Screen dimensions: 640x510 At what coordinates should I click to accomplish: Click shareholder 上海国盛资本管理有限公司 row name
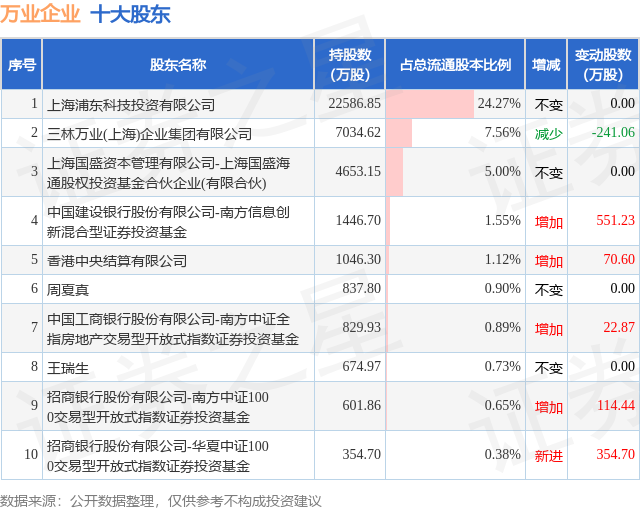click(169, 173)
